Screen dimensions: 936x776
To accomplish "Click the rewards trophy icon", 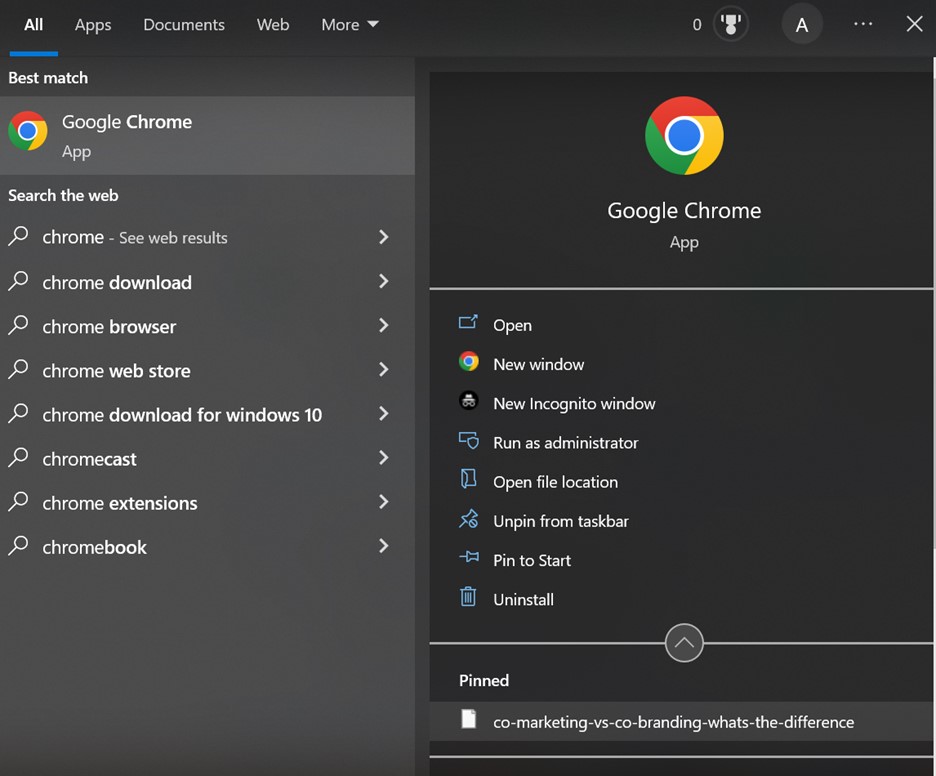I will point(731,25).
